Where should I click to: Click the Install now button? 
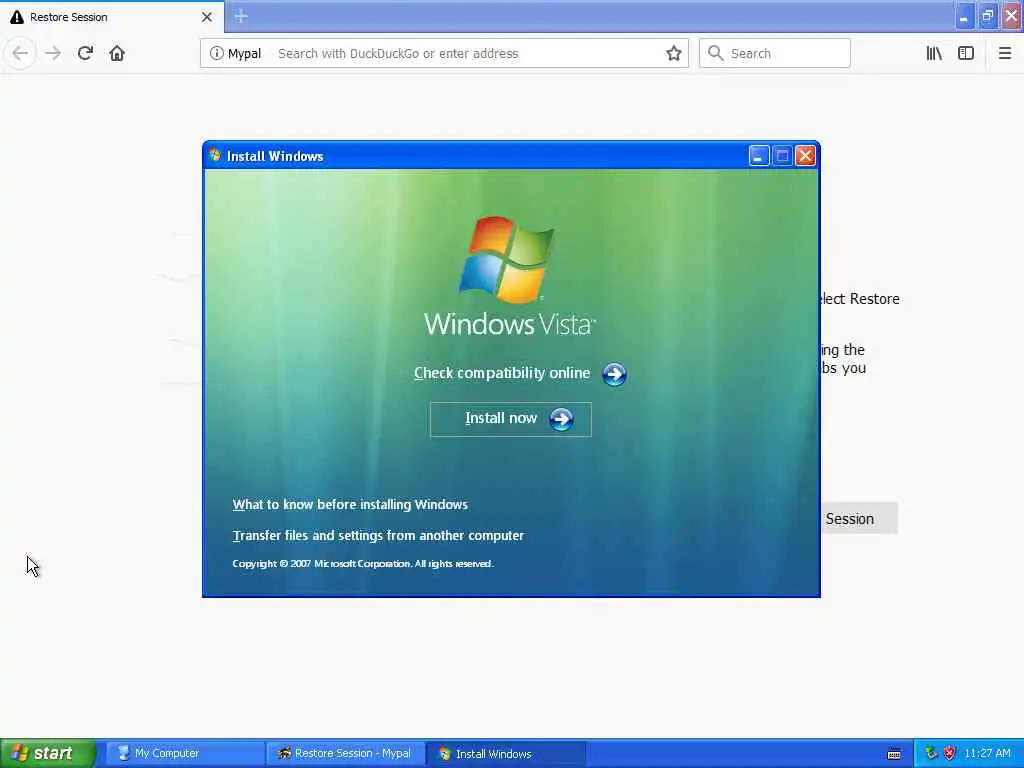511,419
